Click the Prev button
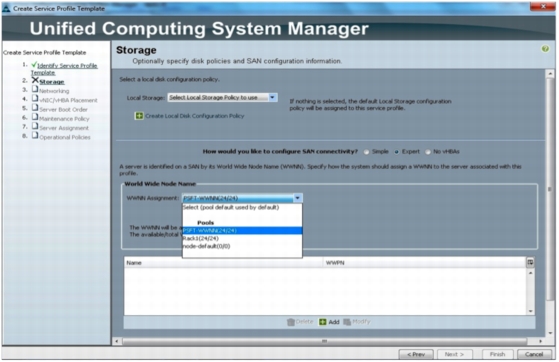 pos(416,354)
